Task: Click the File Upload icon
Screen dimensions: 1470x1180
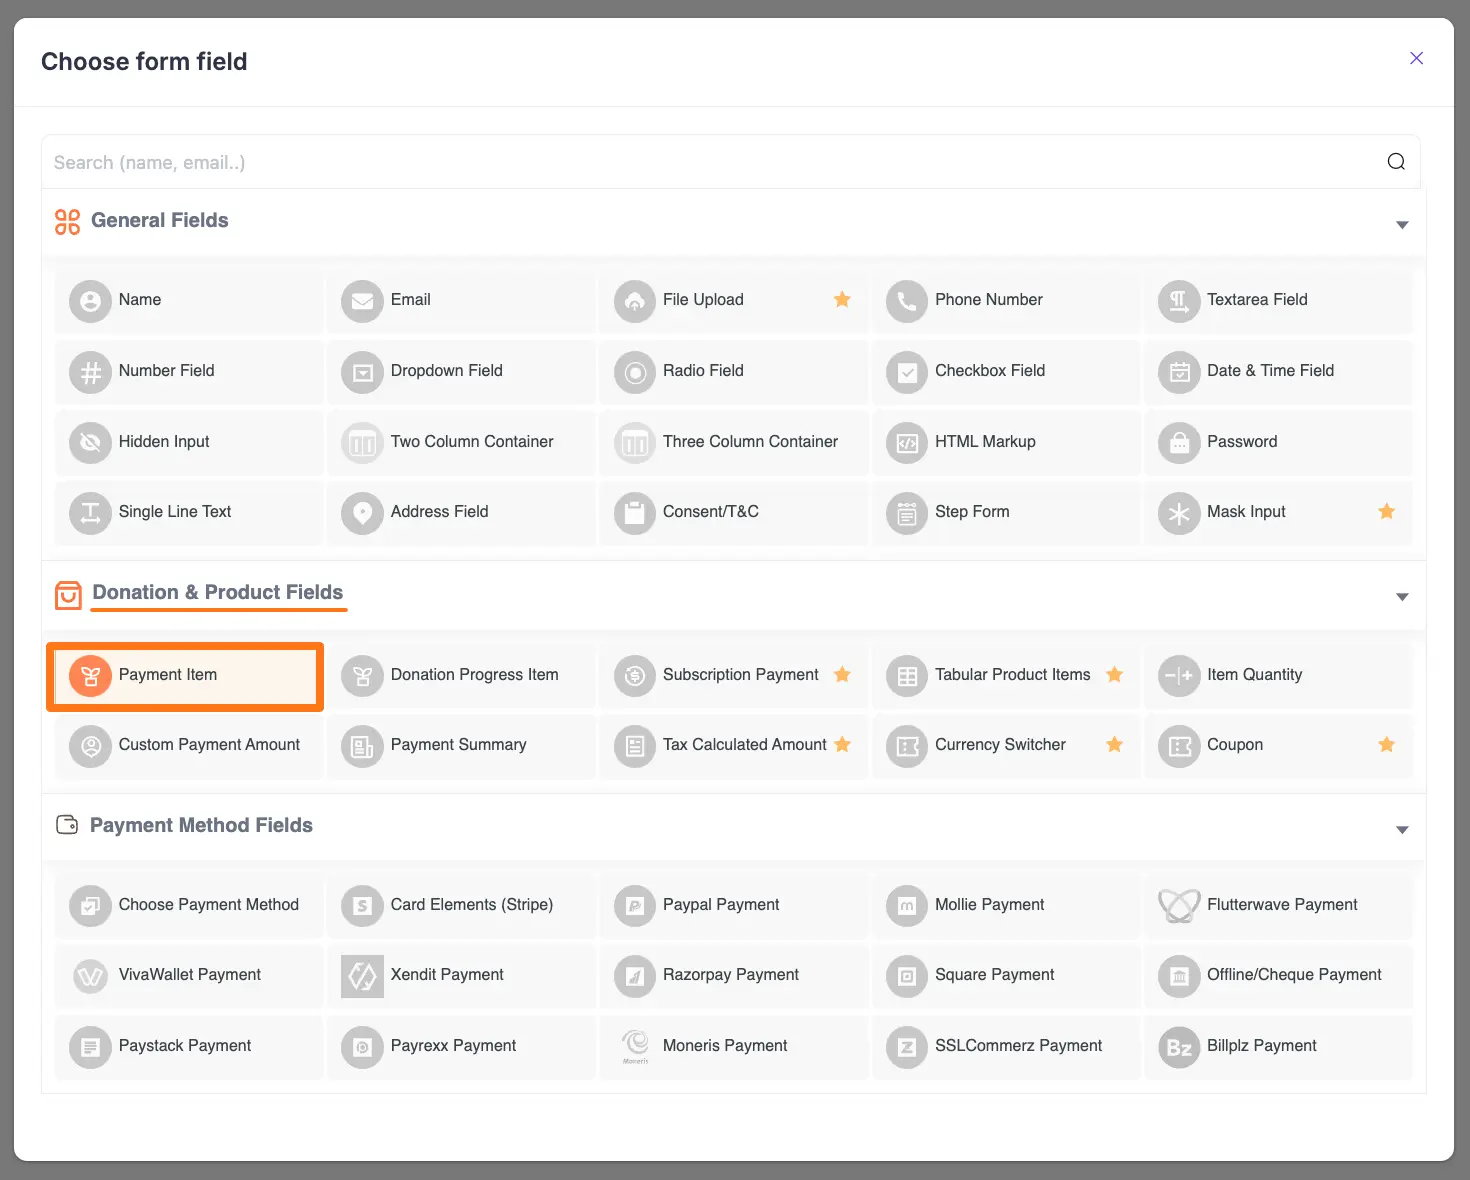Action: (634, 300)
